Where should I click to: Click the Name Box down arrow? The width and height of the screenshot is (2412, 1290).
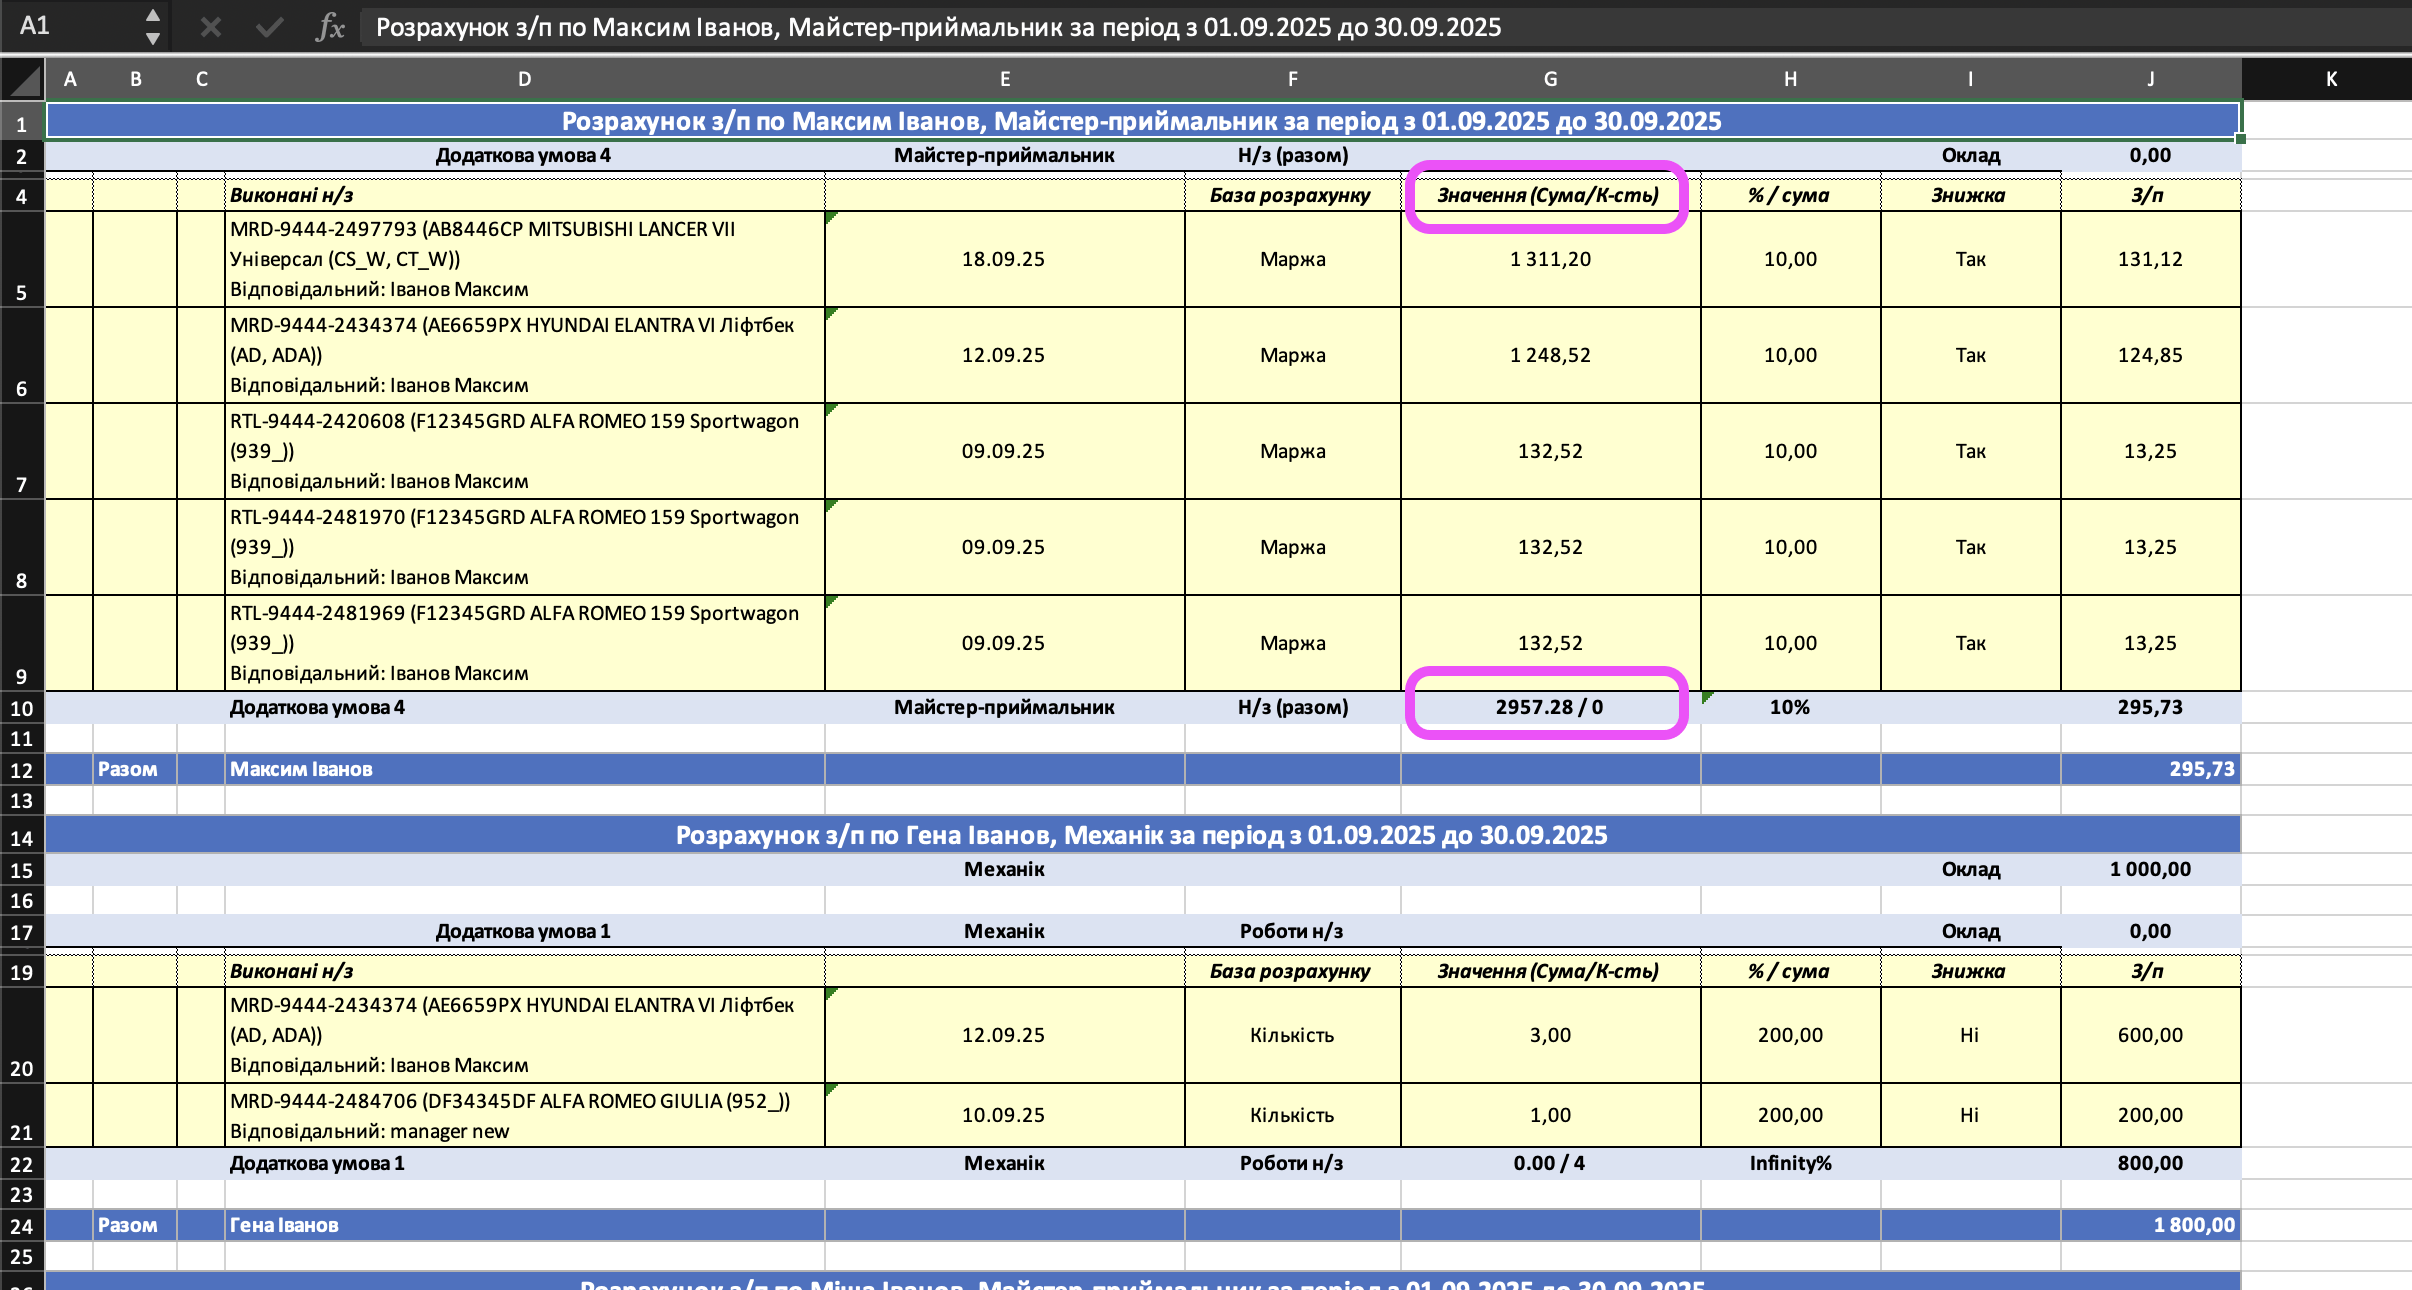pyautogui.click(x=153, y=39)
